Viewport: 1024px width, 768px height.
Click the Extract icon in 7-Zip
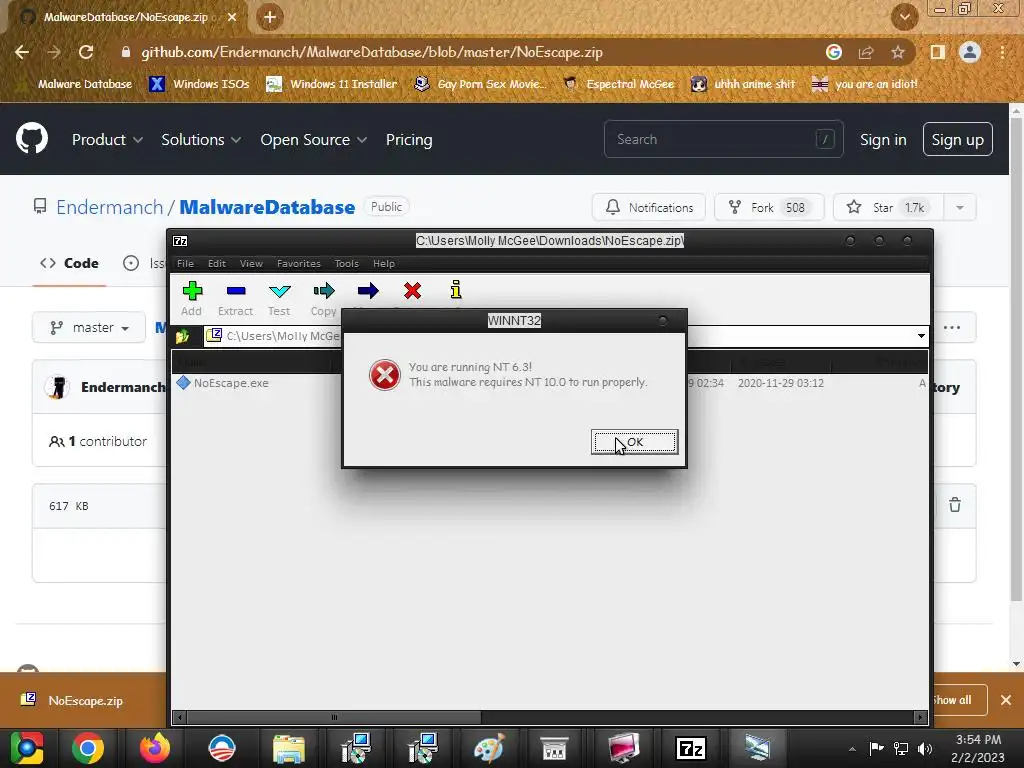pyautogui.click(x=235, y=298)
